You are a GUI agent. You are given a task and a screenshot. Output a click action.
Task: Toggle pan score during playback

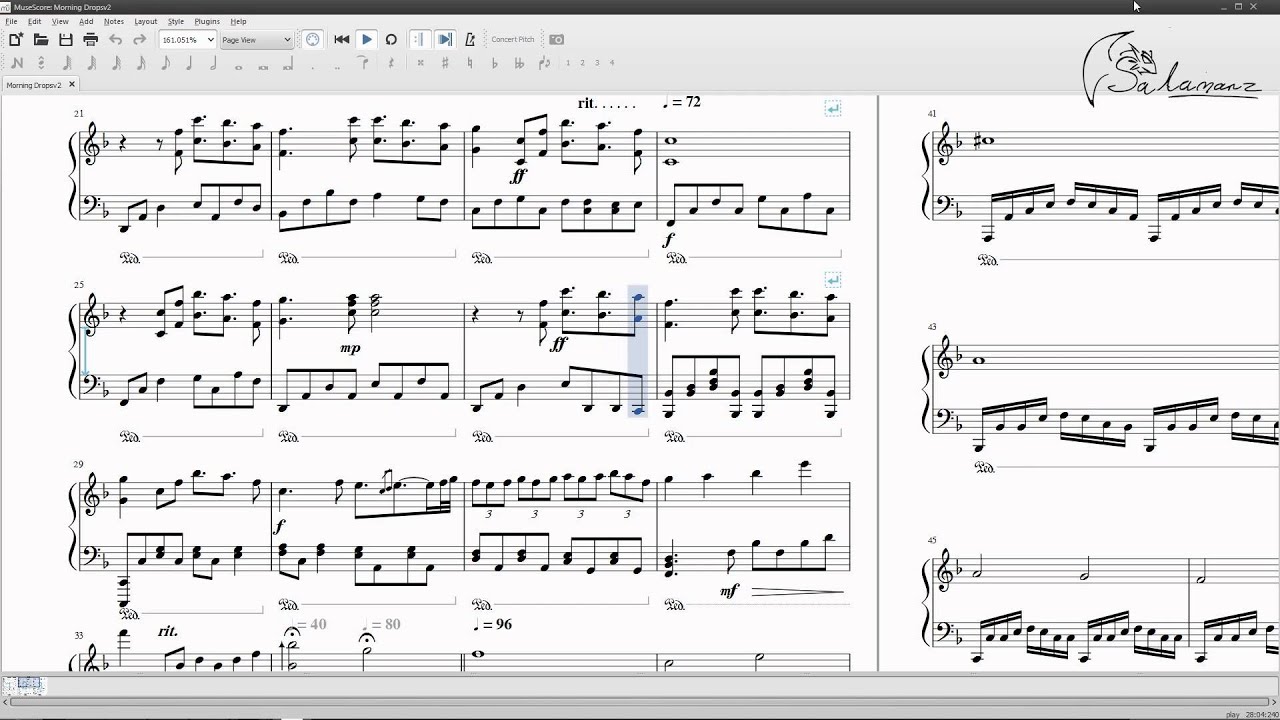pos(445,40)
